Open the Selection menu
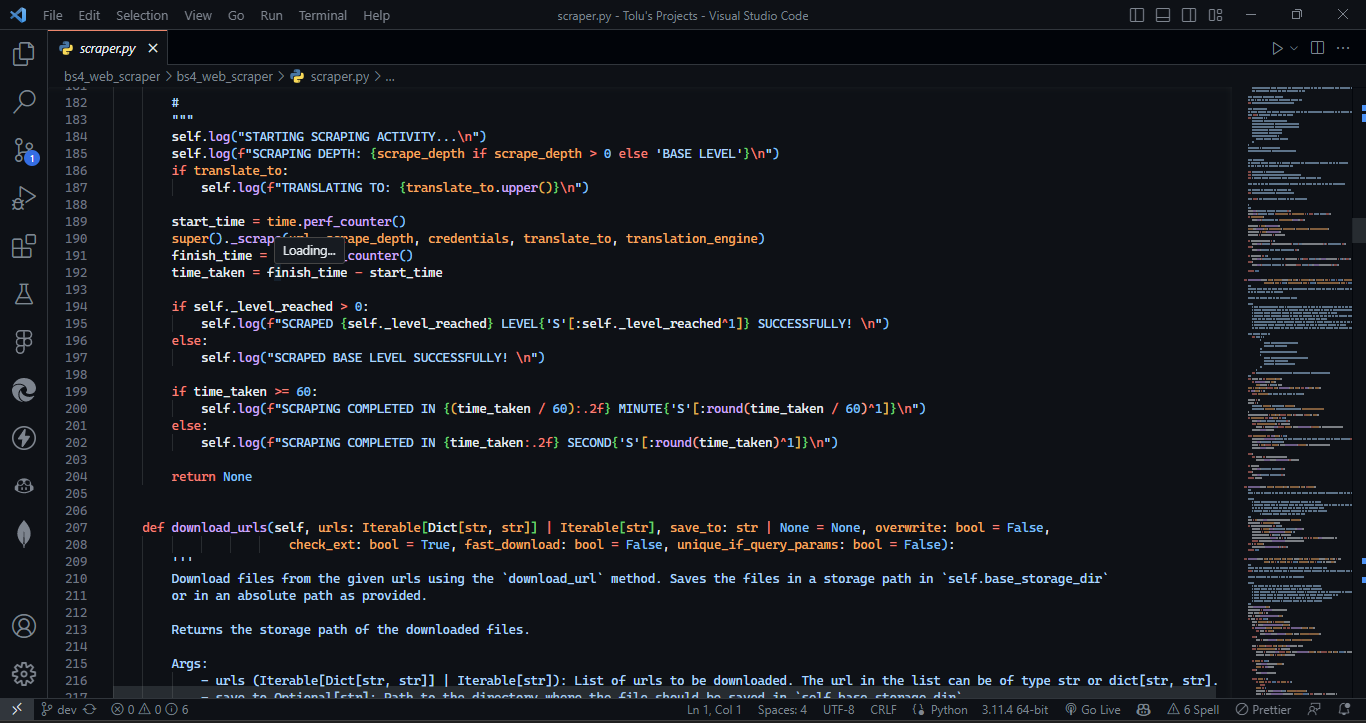Viewport: 1366px width, 723px height. [142, 15]
